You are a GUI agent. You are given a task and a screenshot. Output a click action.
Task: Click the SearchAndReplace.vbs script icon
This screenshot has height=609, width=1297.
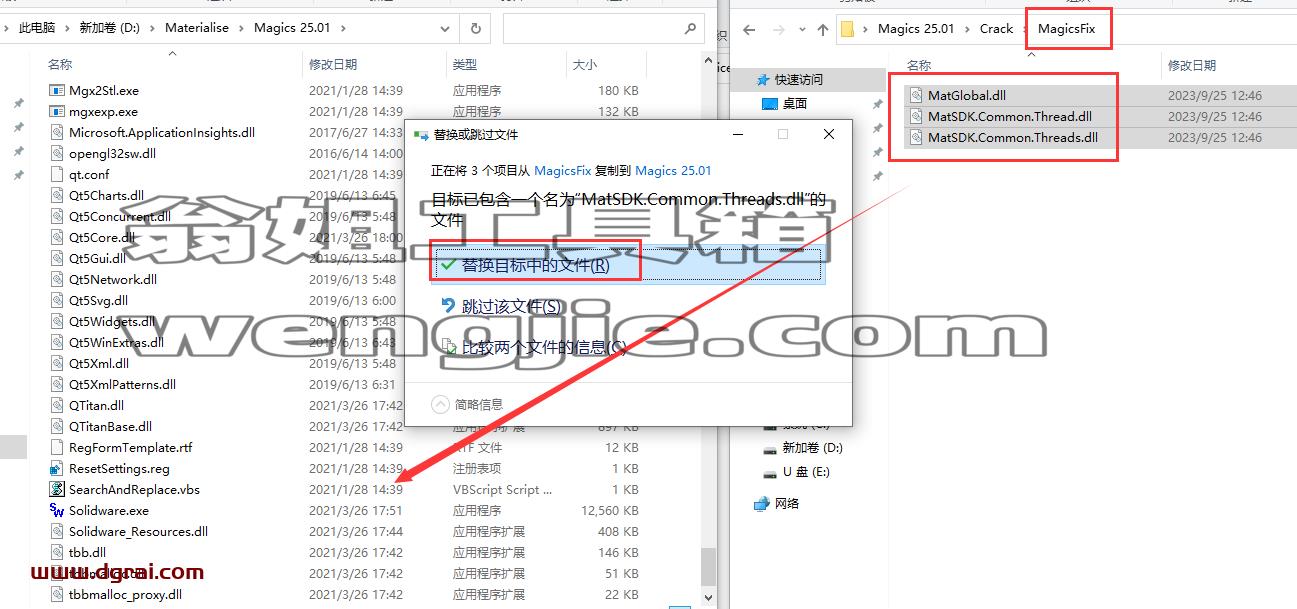[x=57, y=489]
